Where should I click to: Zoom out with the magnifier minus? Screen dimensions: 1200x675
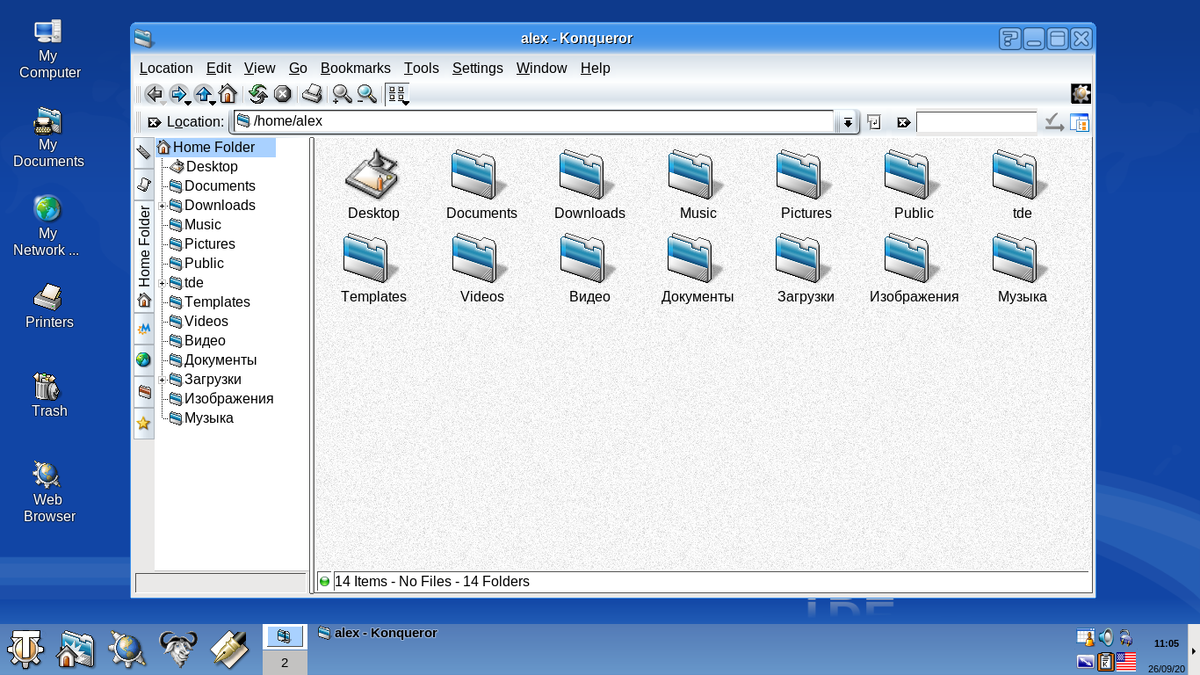pos(367,94)
